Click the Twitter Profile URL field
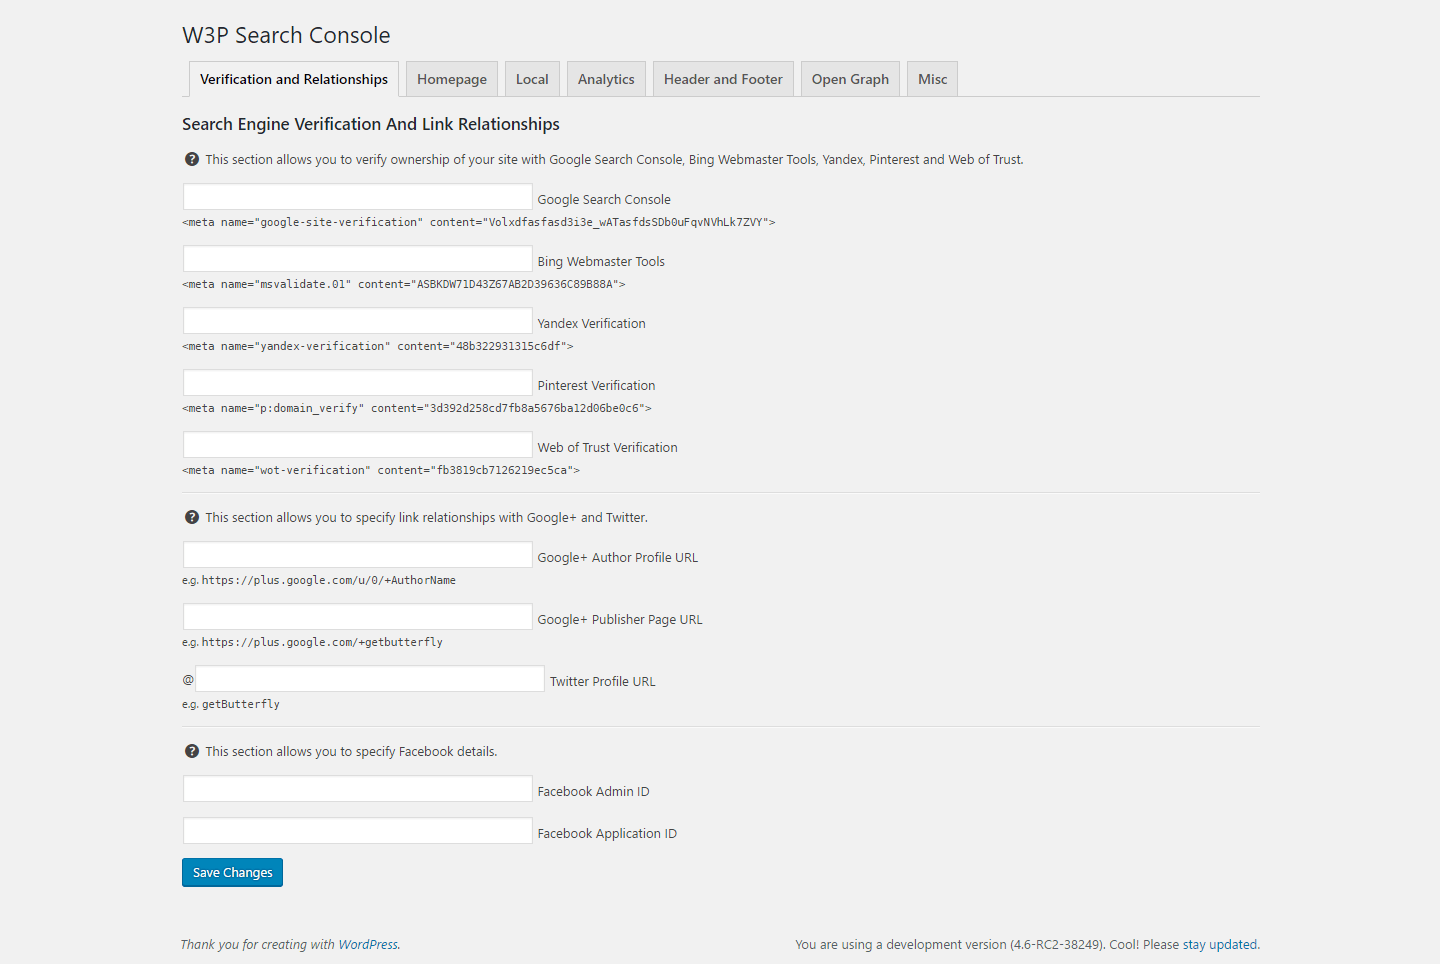The image size is (1440, 964). (370, 679)
